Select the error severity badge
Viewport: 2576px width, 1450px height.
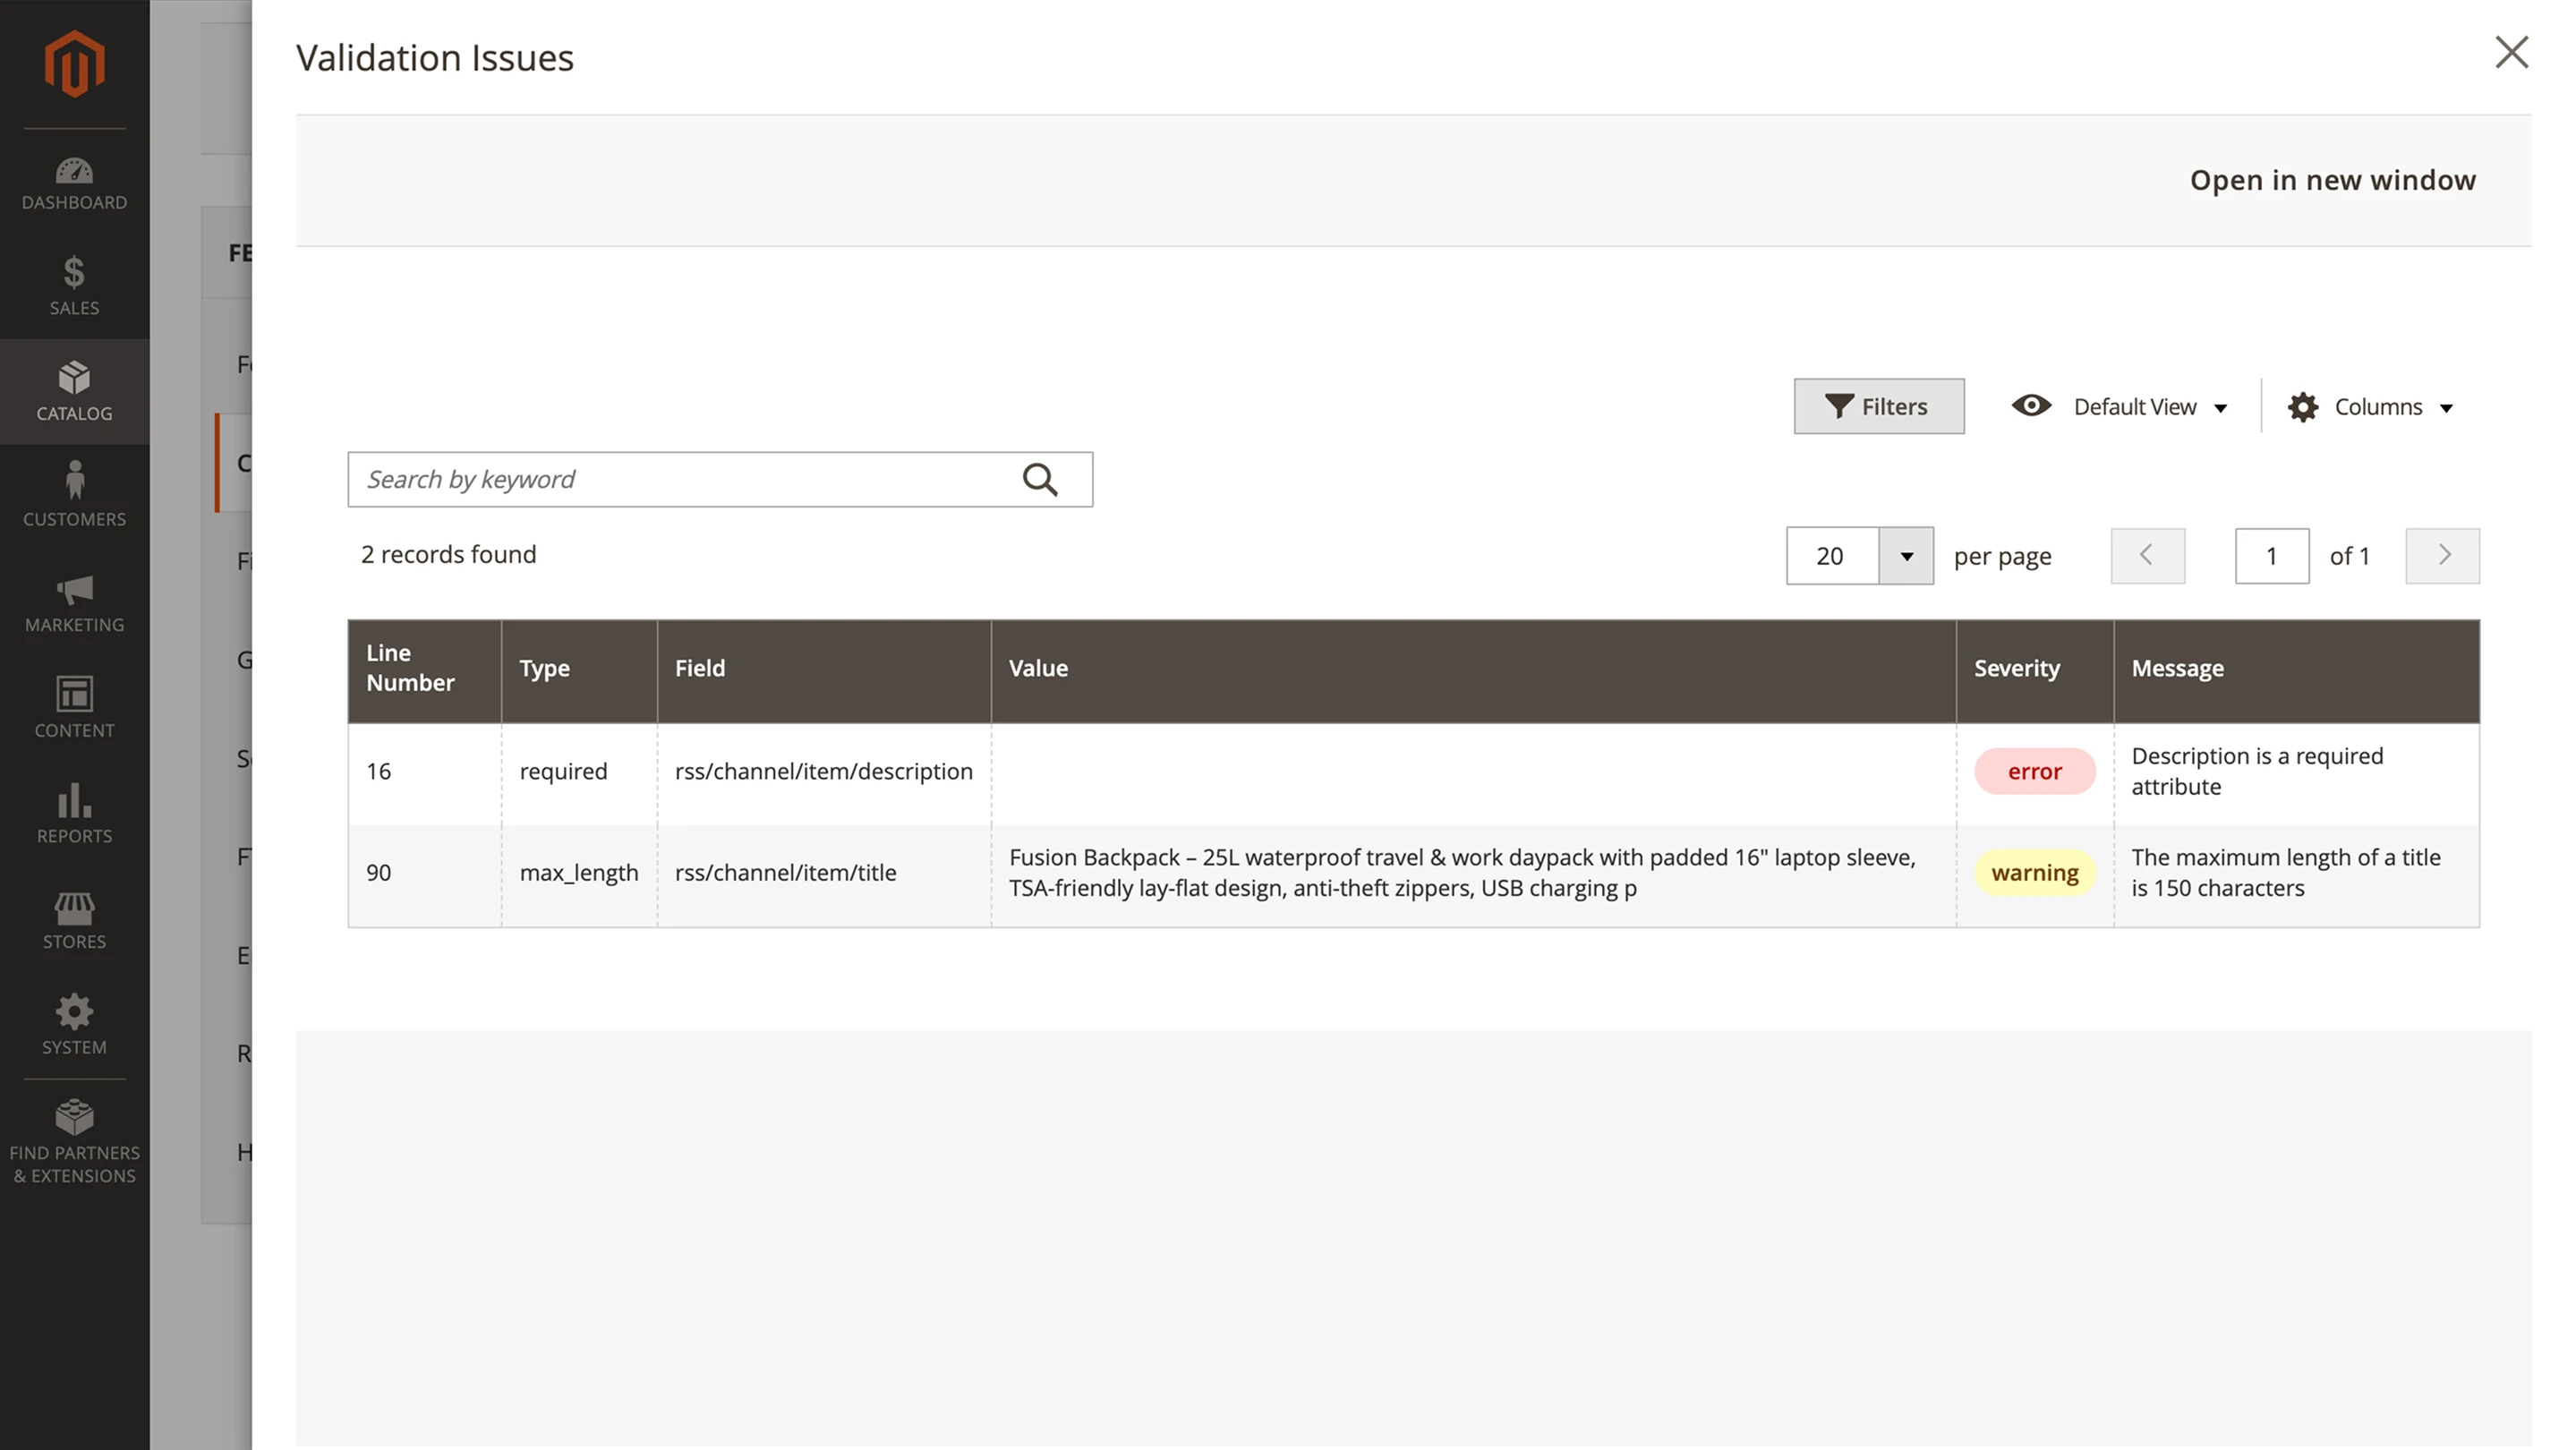2034,771
